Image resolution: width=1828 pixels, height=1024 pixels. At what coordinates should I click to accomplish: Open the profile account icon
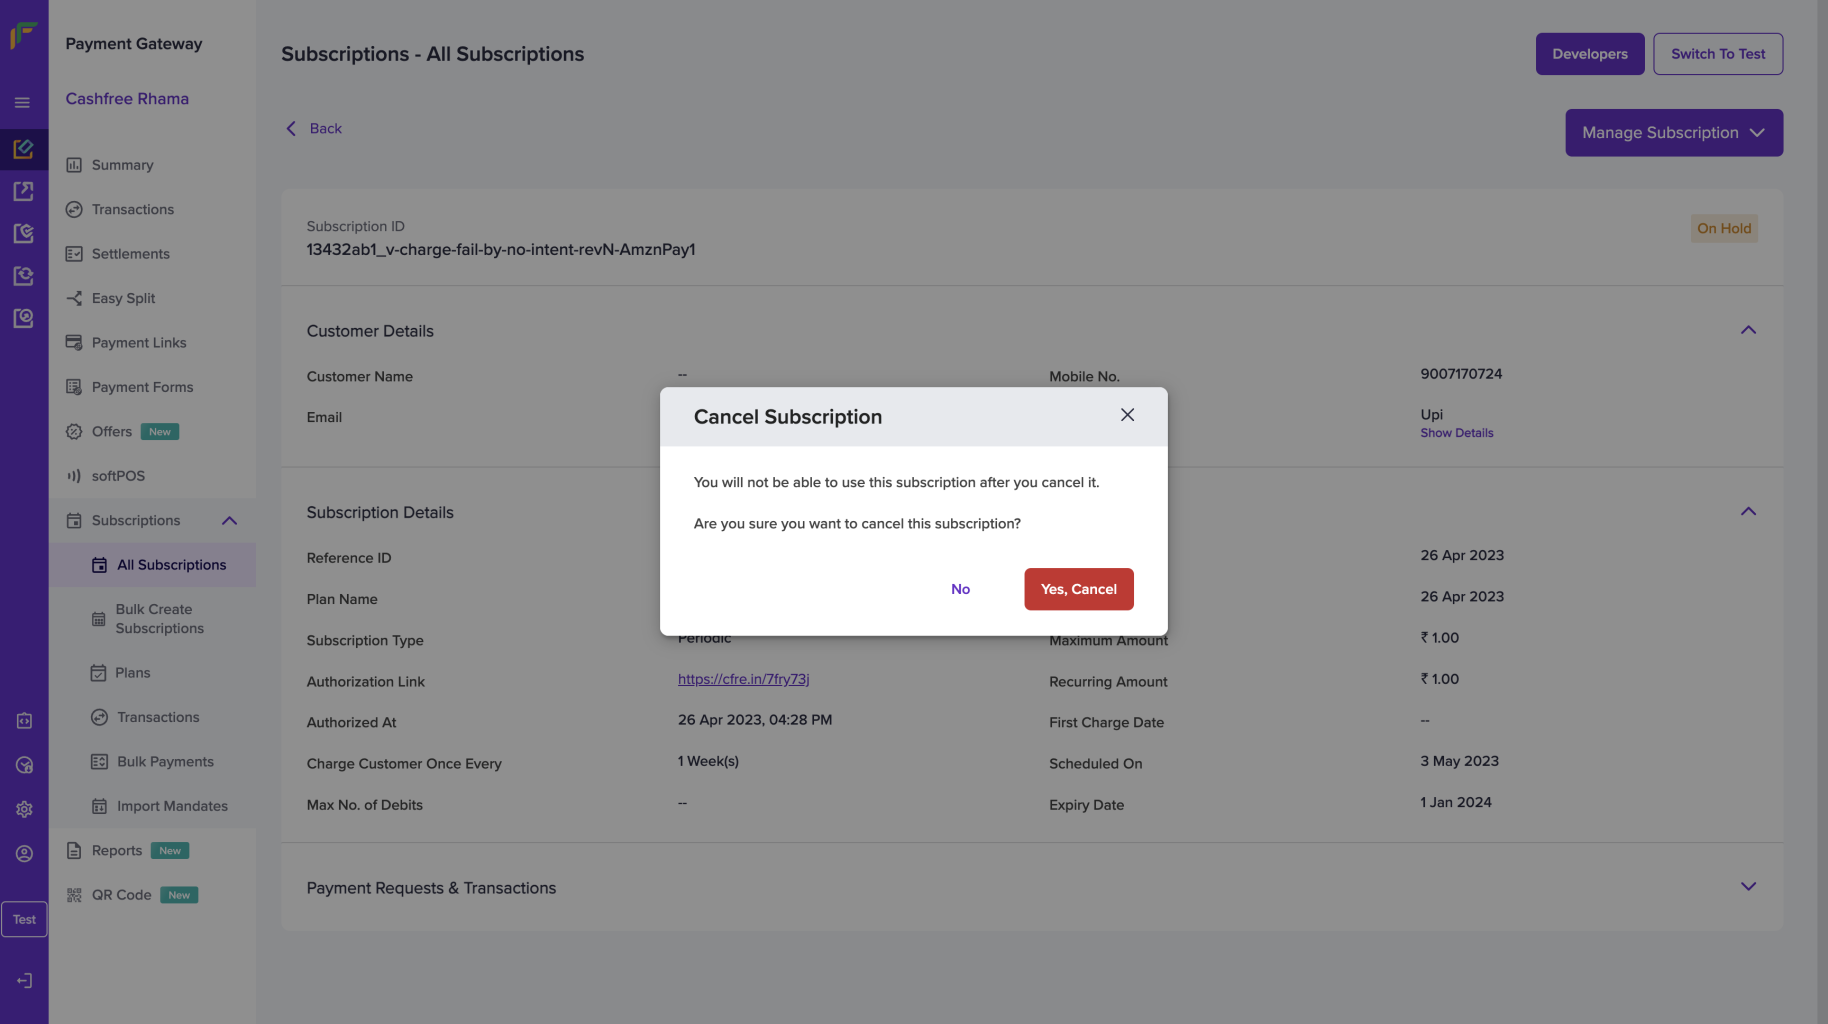(x=24, y=853)
